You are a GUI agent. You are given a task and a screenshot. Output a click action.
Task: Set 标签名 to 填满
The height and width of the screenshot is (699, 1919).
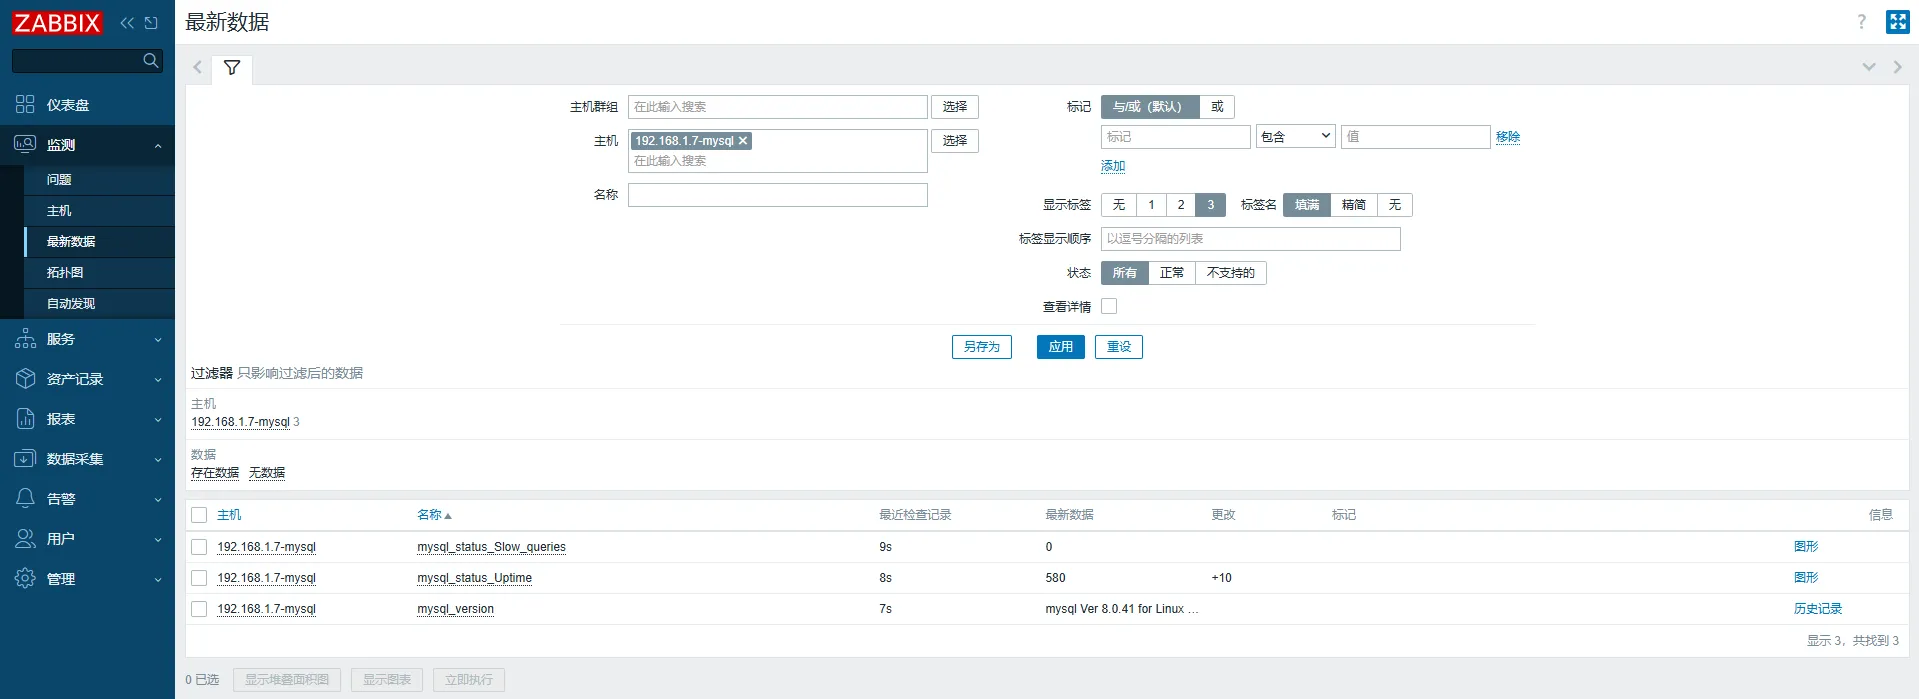pos(1307,205)
